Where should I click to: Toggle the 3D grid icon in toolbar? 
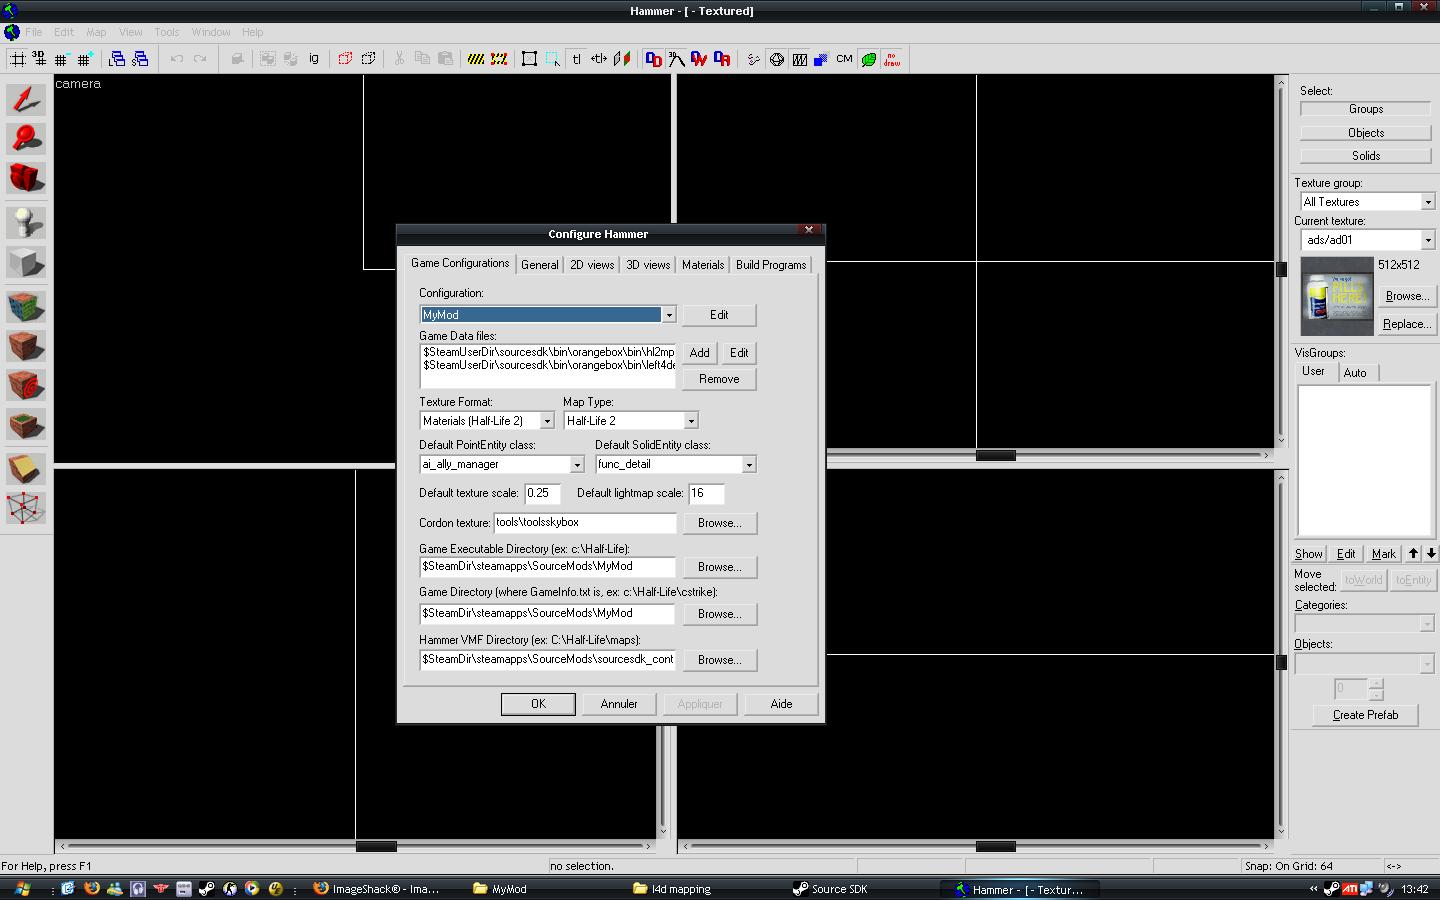click(39, 59)
